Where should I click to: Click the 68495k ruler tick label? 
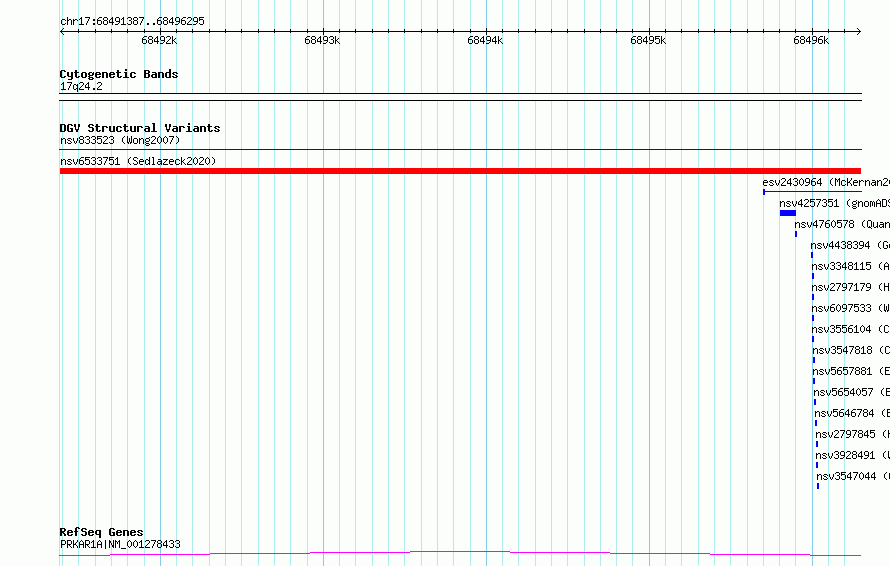pos(648,40)
